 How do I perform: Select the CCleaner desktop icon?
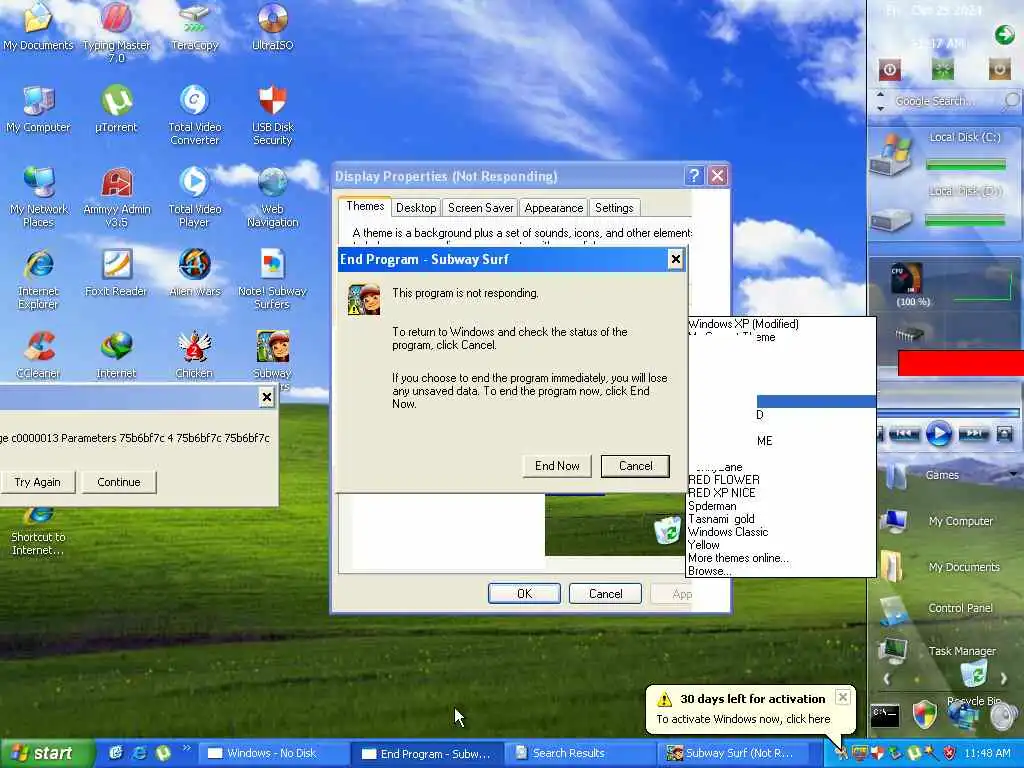[x=38, y=355]
